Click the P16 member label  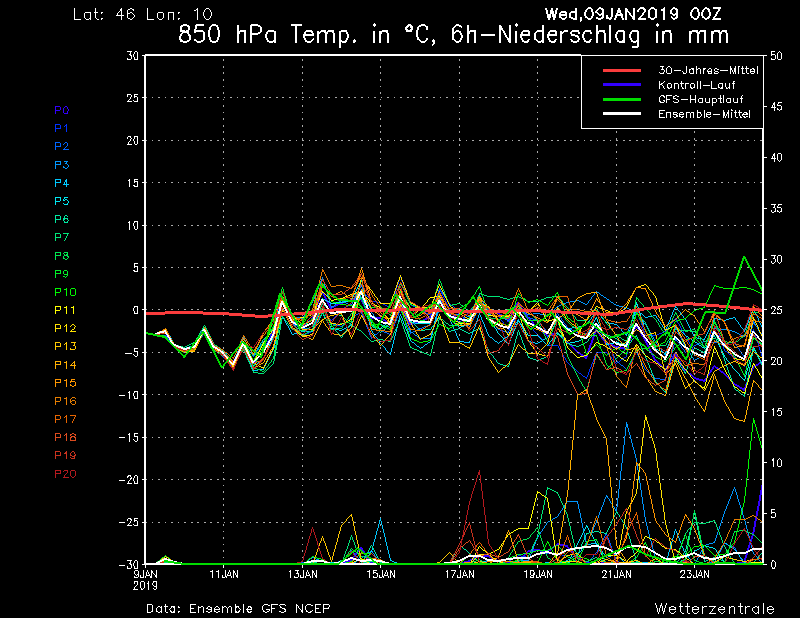(65, 401)
